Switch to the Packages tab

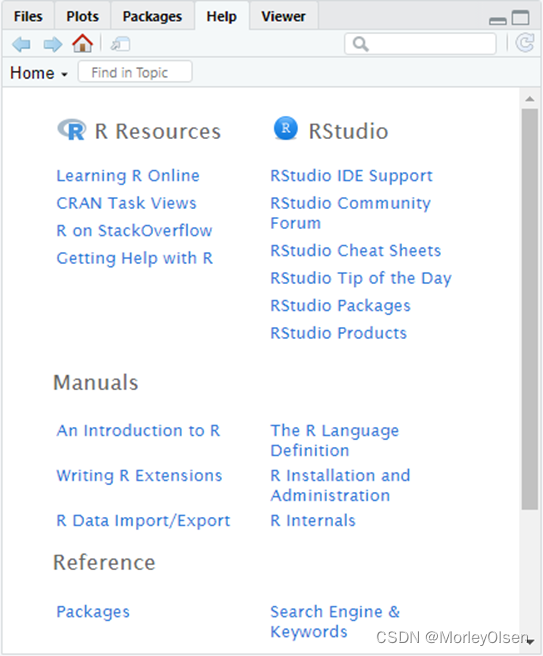coord(152,16)
